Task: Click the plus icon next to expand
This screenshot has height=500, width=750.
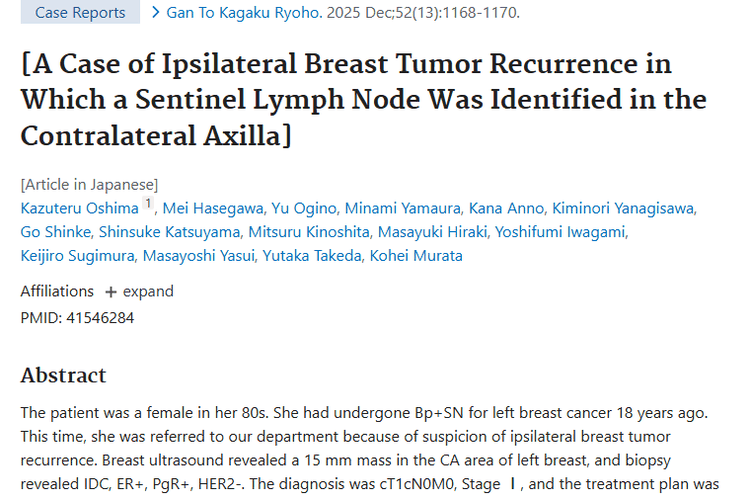Action: click(111, 291)
